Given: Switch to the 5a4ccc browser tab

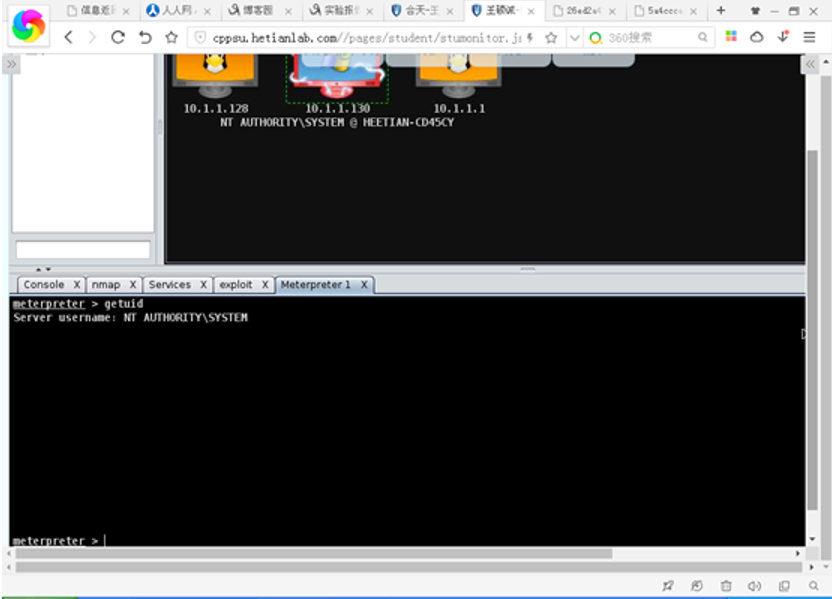Looking at the screenshot, I should coord(665,11).
